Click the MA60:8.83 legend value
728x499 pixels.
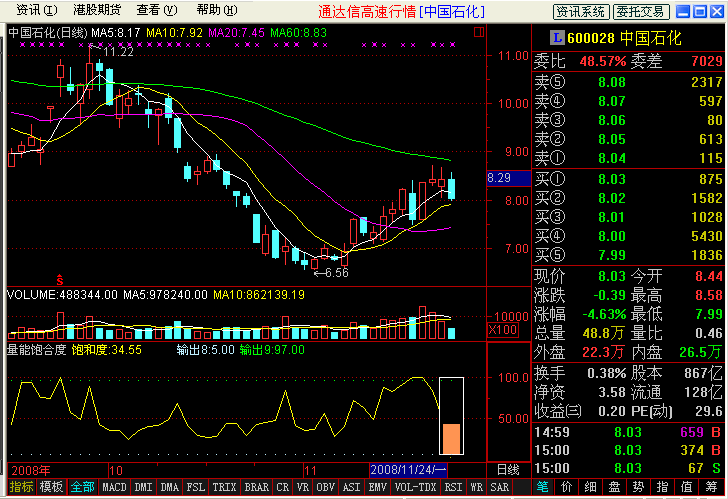point(299,32)
